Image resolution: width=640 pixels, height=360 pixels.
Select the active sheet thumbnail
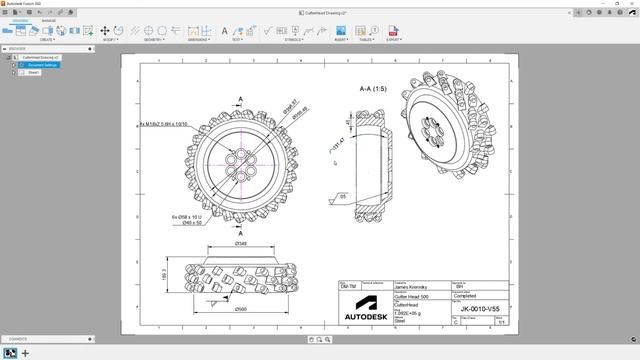pos(10,353)
